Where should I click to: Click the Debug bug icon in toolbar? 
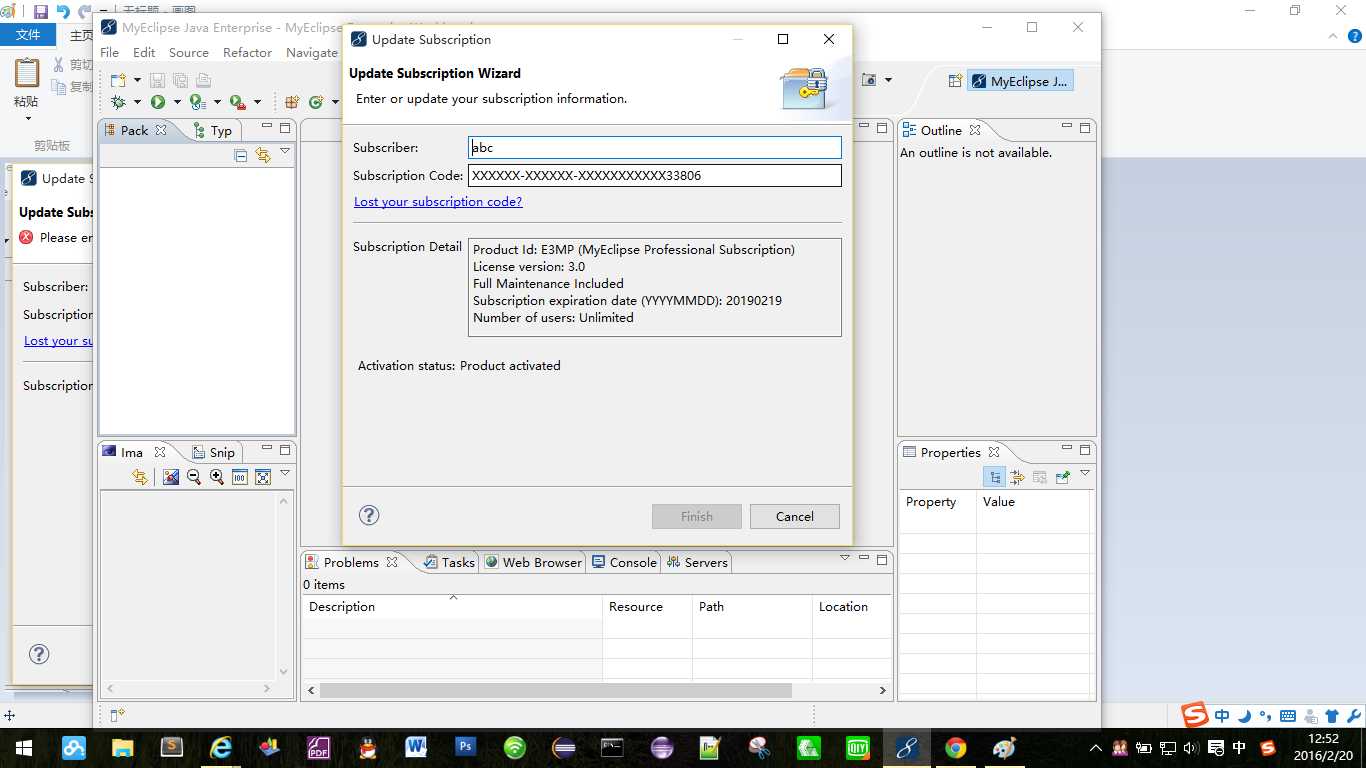pyautogui.click(x=118, y=102)
